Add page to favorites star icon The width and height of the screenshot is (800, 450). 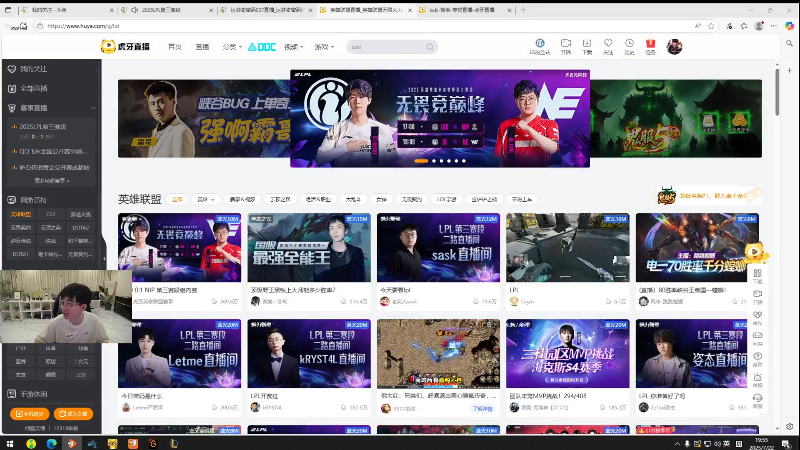pyautogui.click(x=711, y=26)
